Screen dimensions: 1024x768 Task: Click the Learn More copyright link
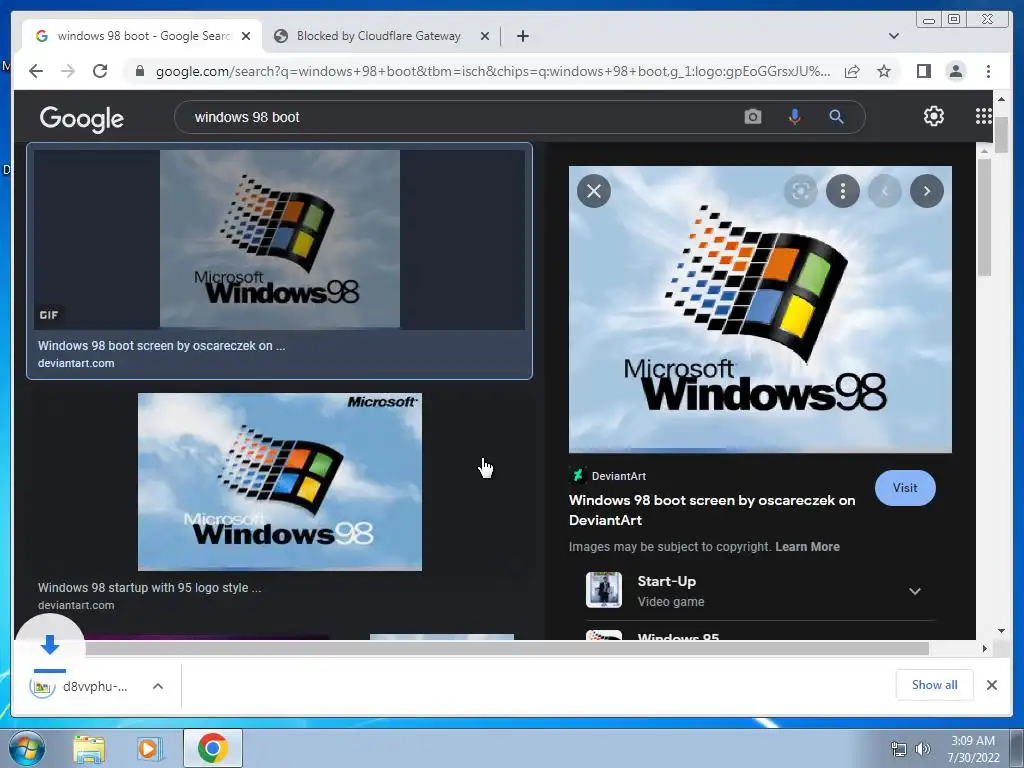click(807, 547)
